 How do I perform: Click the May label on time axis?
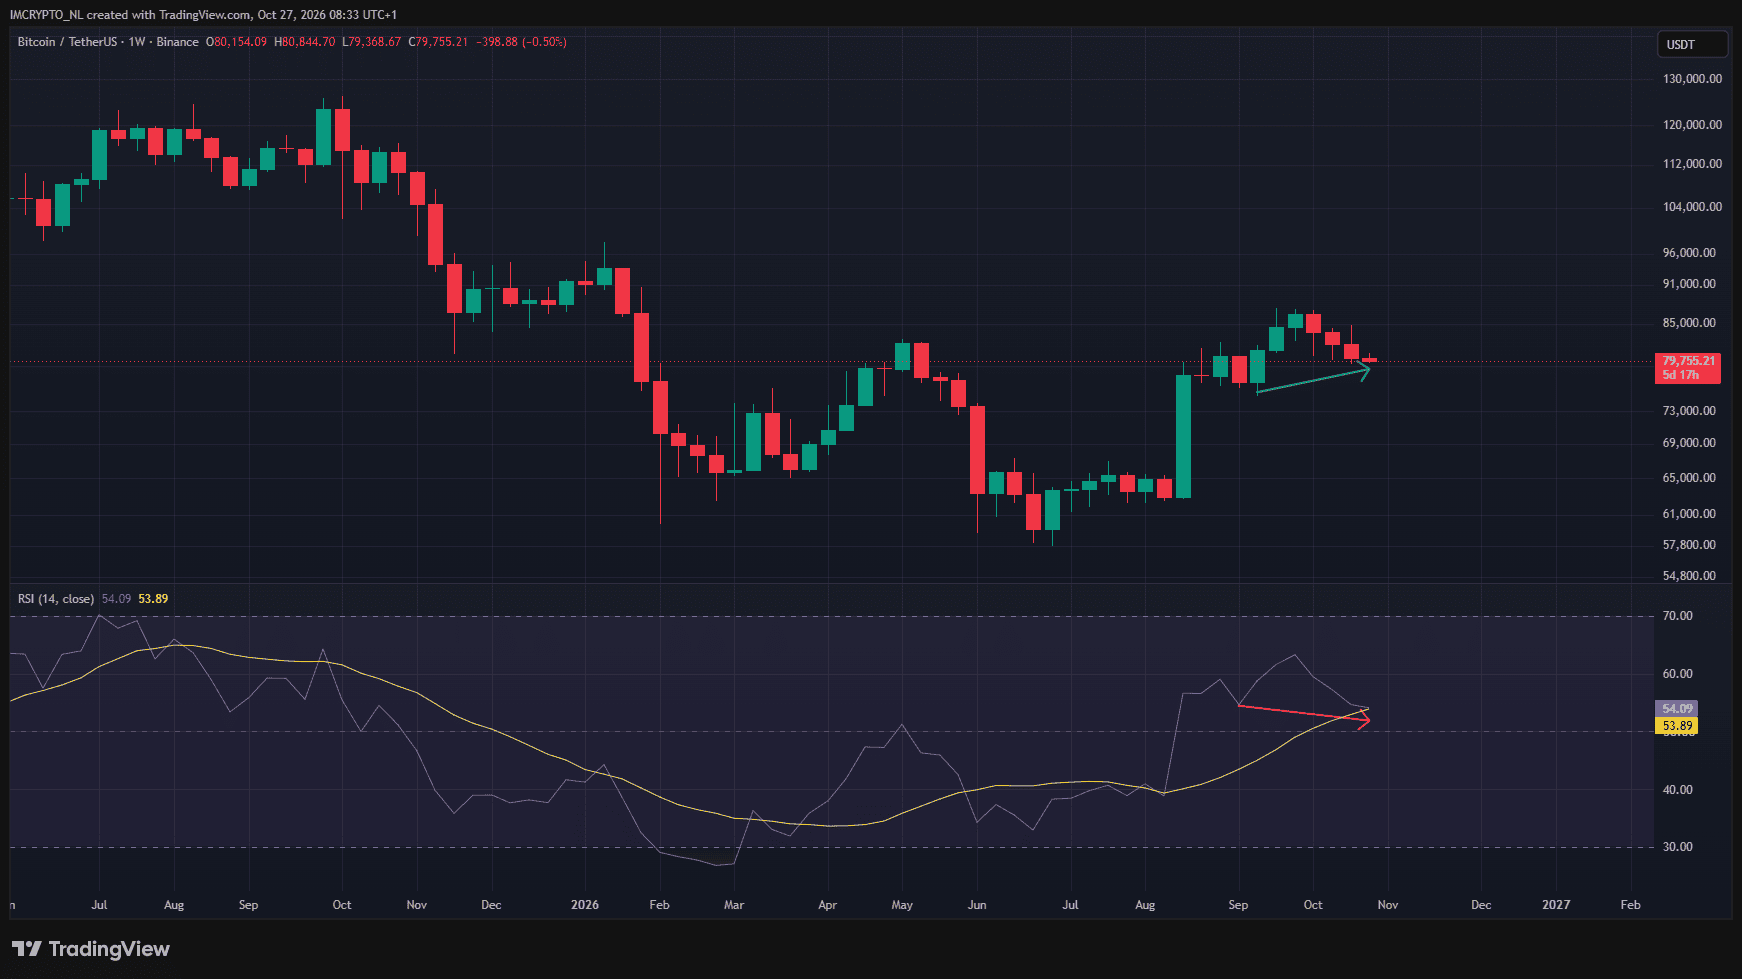pyautogui.click(x=902, y=905)
